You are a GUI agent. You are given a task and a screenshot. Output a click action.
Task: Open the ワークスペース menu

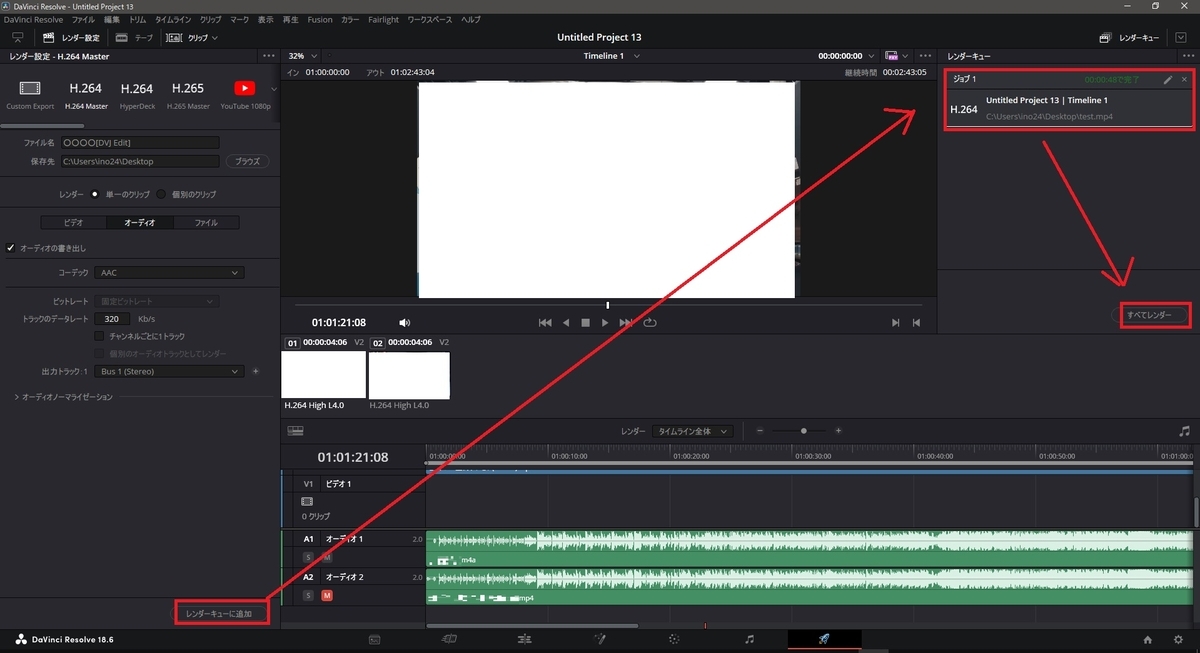pos(430,20)
